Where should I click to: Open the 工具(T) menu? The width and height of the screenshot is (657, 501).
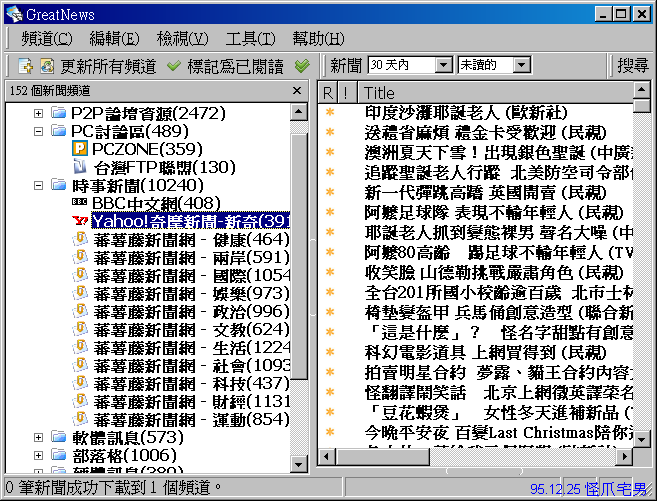click(x=250, y=39)
